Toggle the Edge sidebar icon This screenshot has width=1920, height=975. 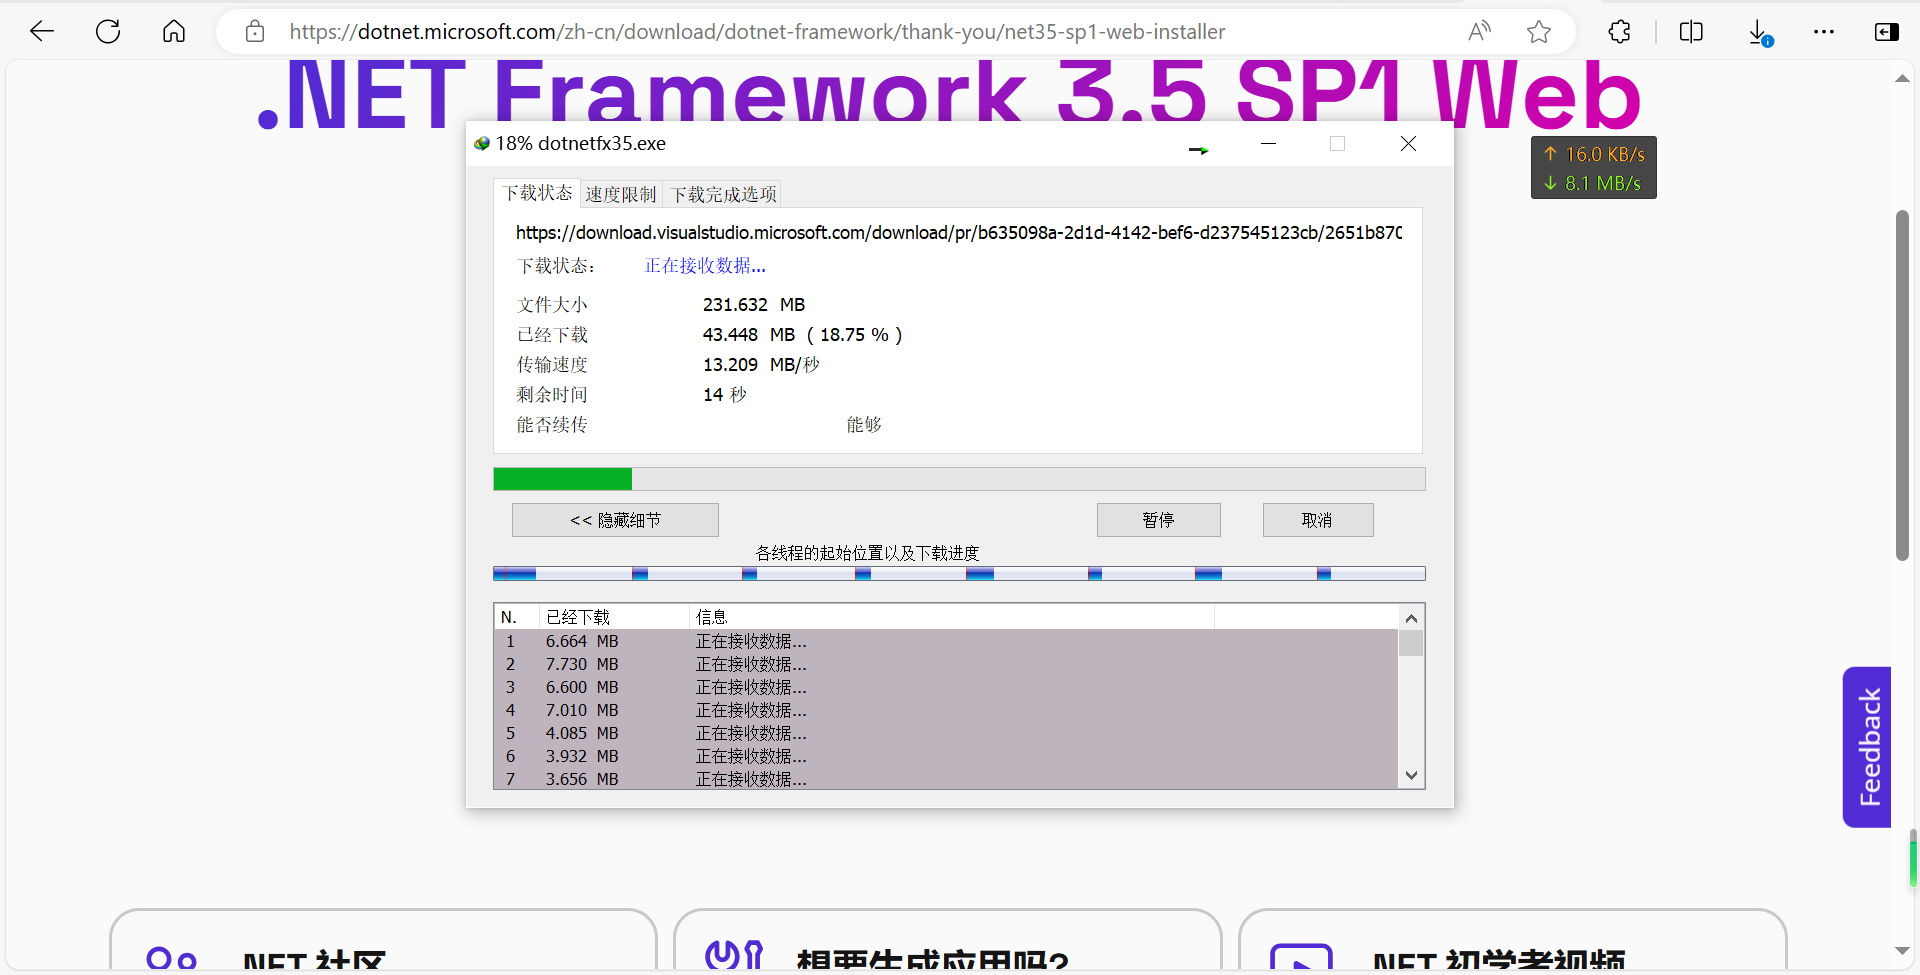point(1886,31)
